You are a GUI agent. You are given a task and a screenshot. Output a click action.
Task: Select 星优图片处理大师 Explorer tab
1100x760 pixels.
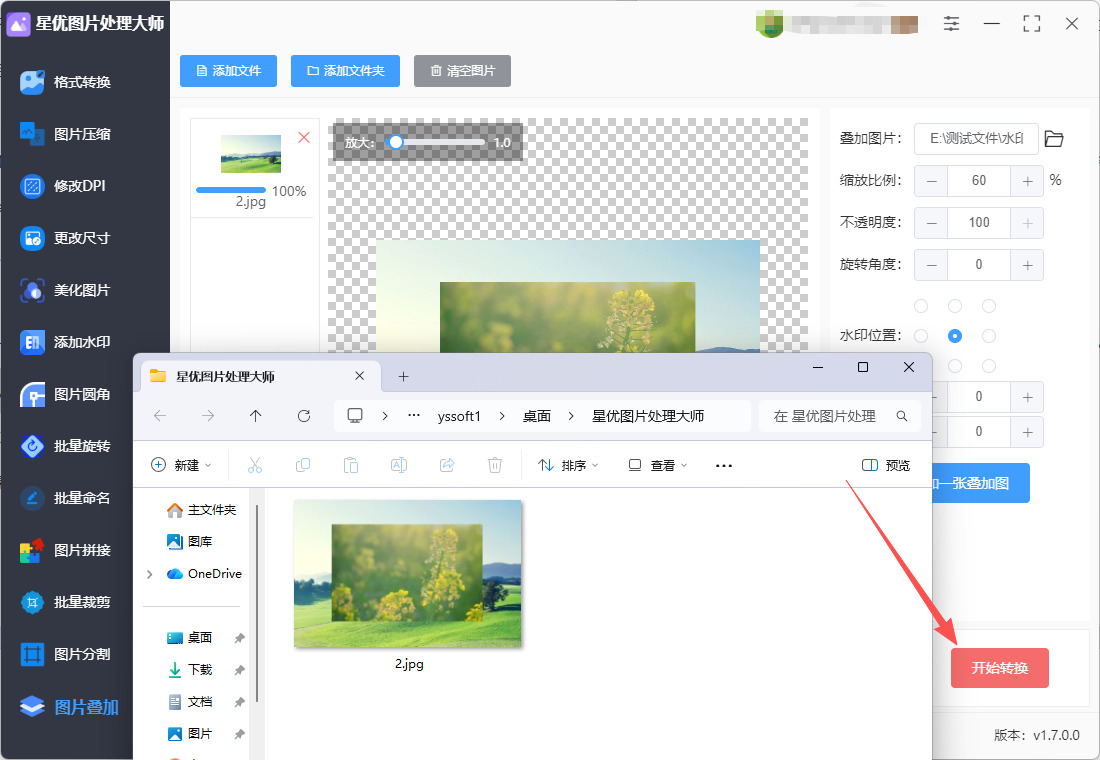pyautogui.click(x=260, y=377)
